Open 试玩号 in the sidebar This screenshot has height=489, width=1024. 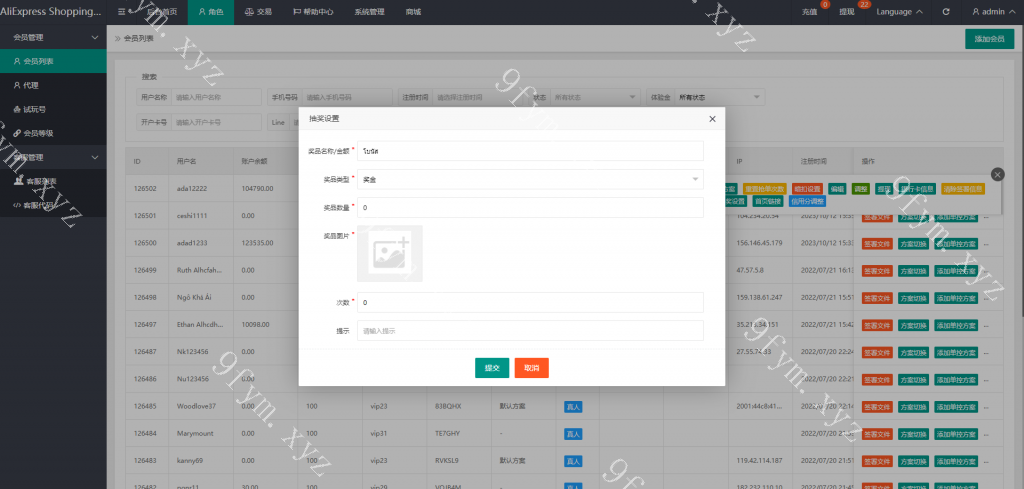click(53, 110)
